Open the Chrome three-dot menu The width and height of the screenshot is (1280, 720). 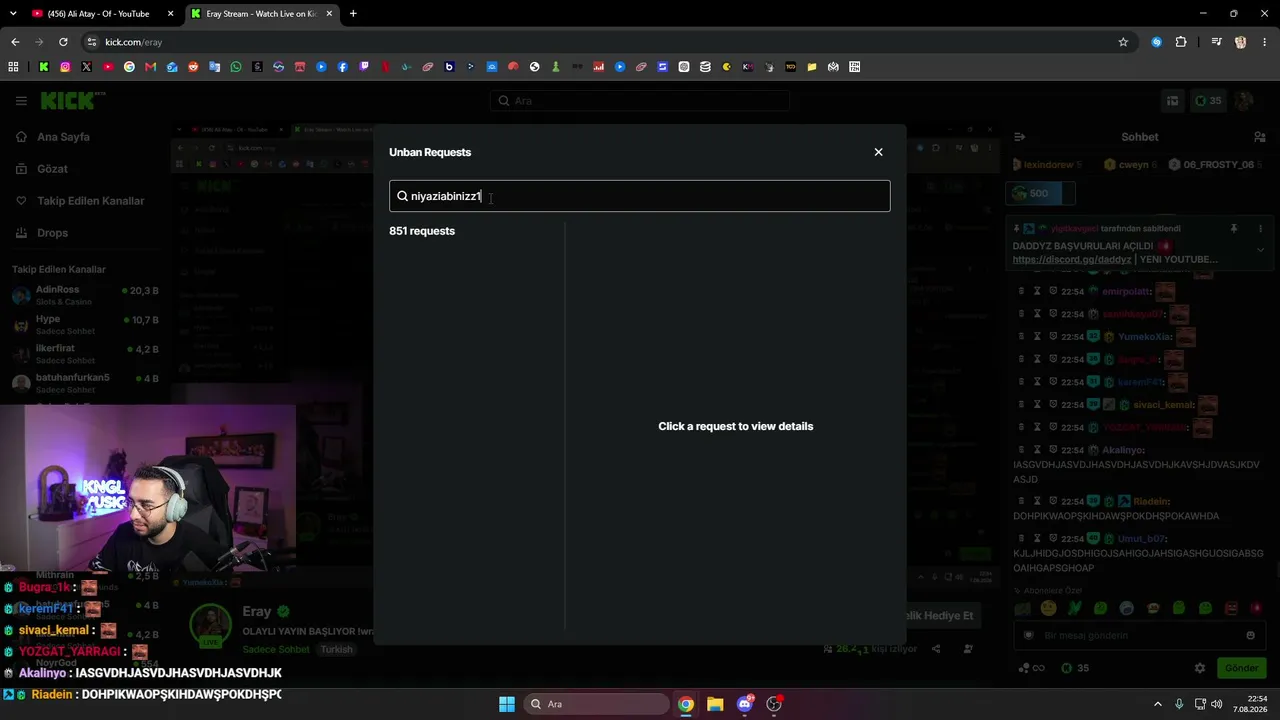(x=1265, y=42)
